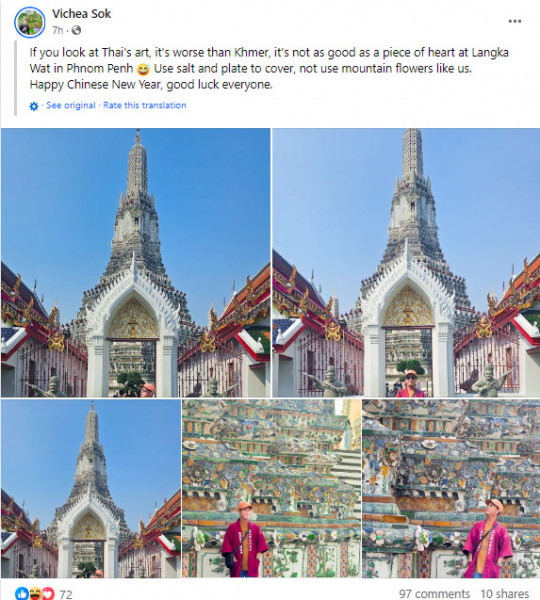
Task: View the 10 shares list
Action: [505, 594]
